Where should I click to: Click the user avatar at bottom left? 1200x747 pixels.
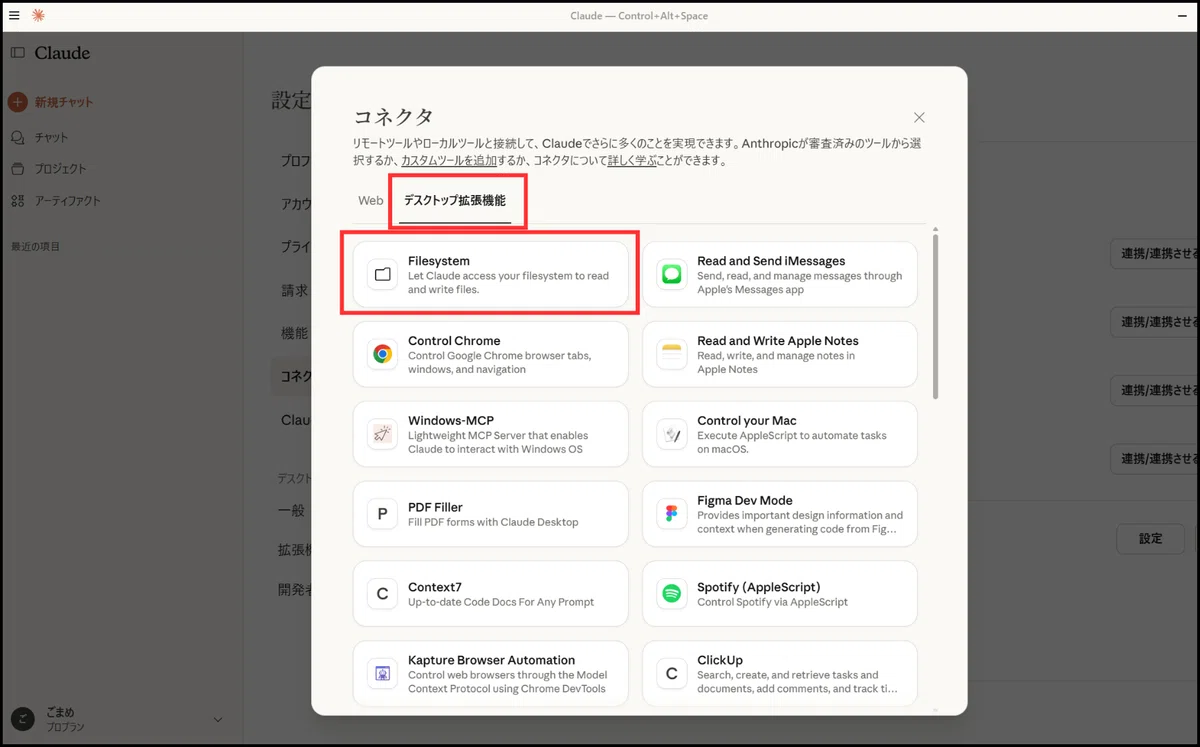(23, 718)
